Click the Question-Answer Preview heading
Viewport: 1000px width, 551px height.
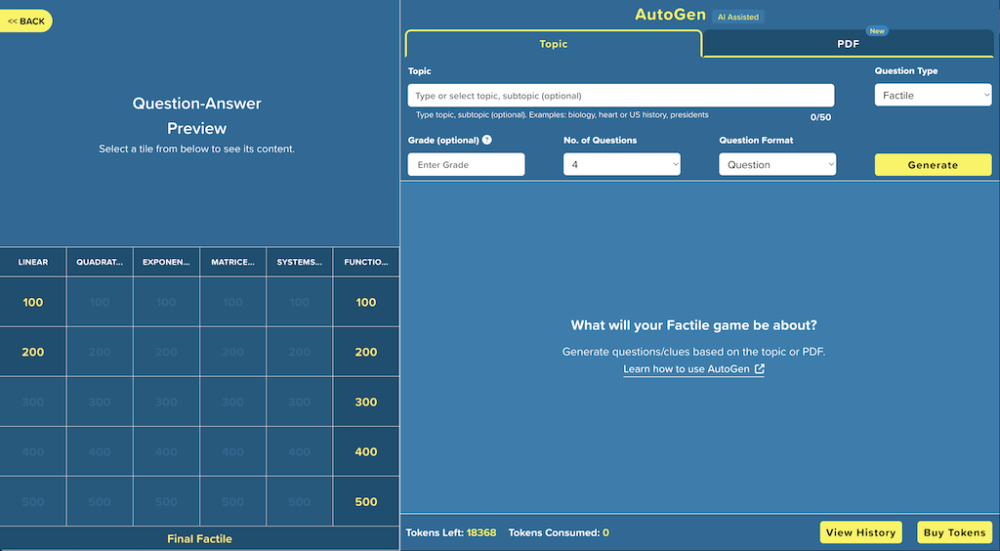[196, 115]
